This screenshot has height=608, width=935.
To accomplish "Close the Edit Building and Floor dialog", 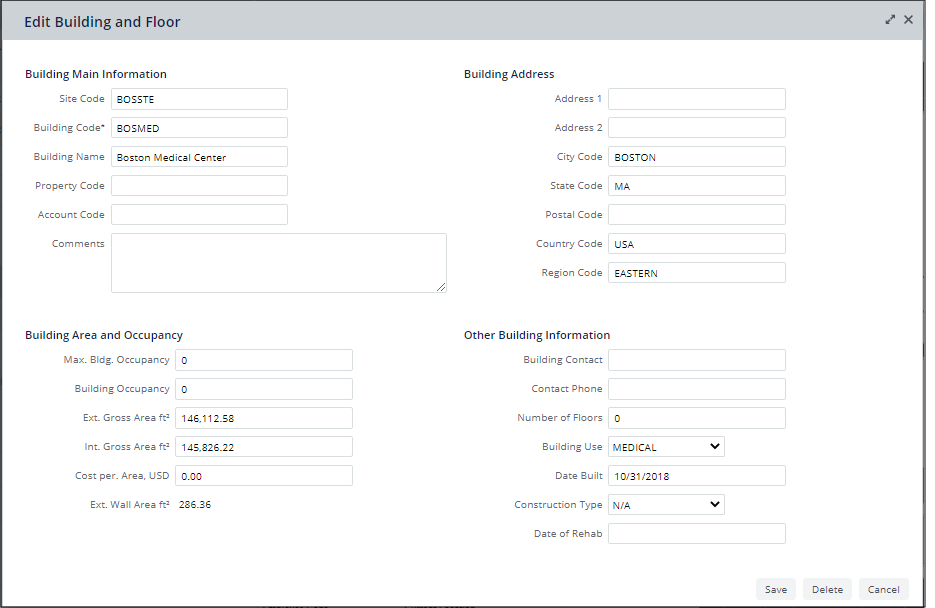I will [x=908, y=20].
